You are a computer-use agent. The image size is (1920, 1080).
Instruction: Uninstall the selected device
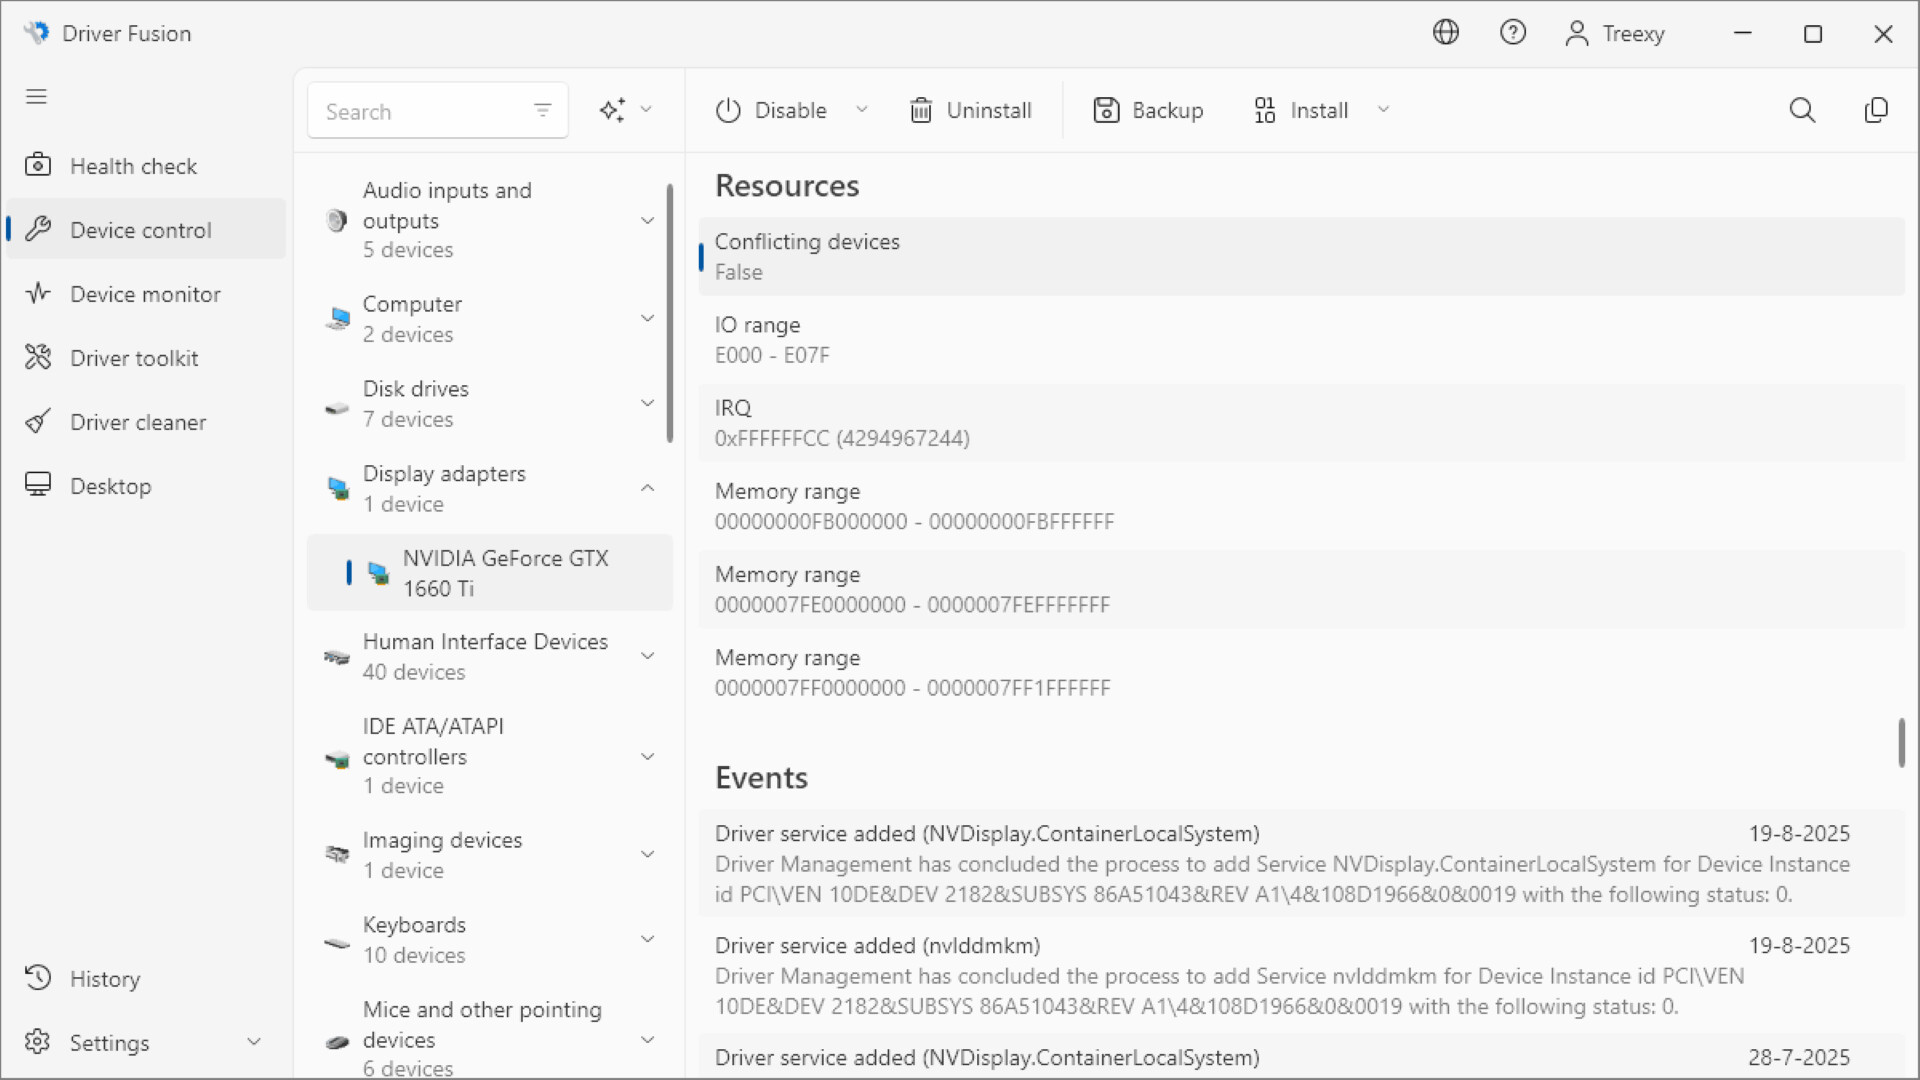[x=970, y=110]
